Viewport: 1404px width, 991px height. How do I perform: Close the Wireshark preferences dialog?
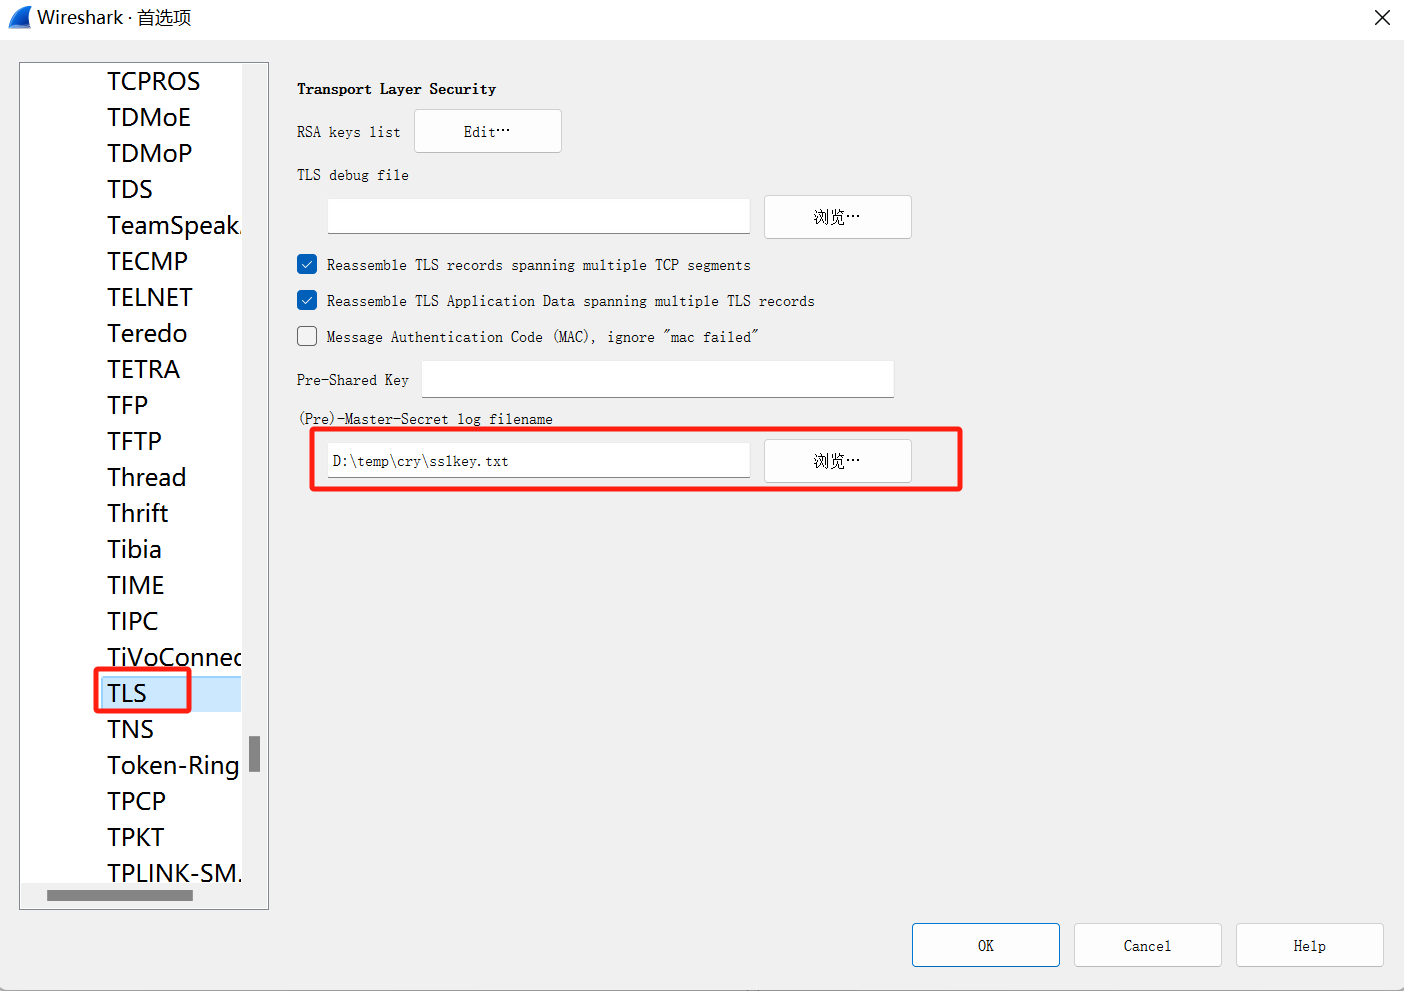[x=1382, y=18]
